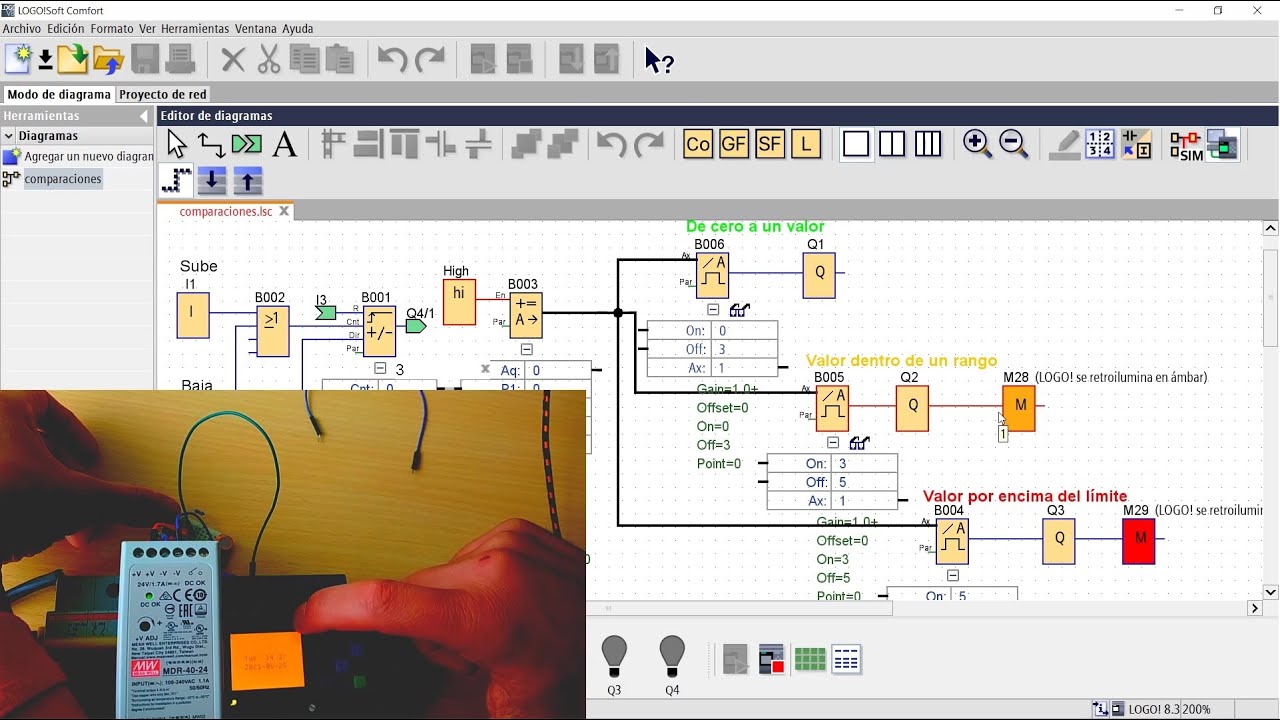Click the horizontal scrollbar right arrow
Viewport: 1280px width, 720px height.
(x=1254, y=608)
